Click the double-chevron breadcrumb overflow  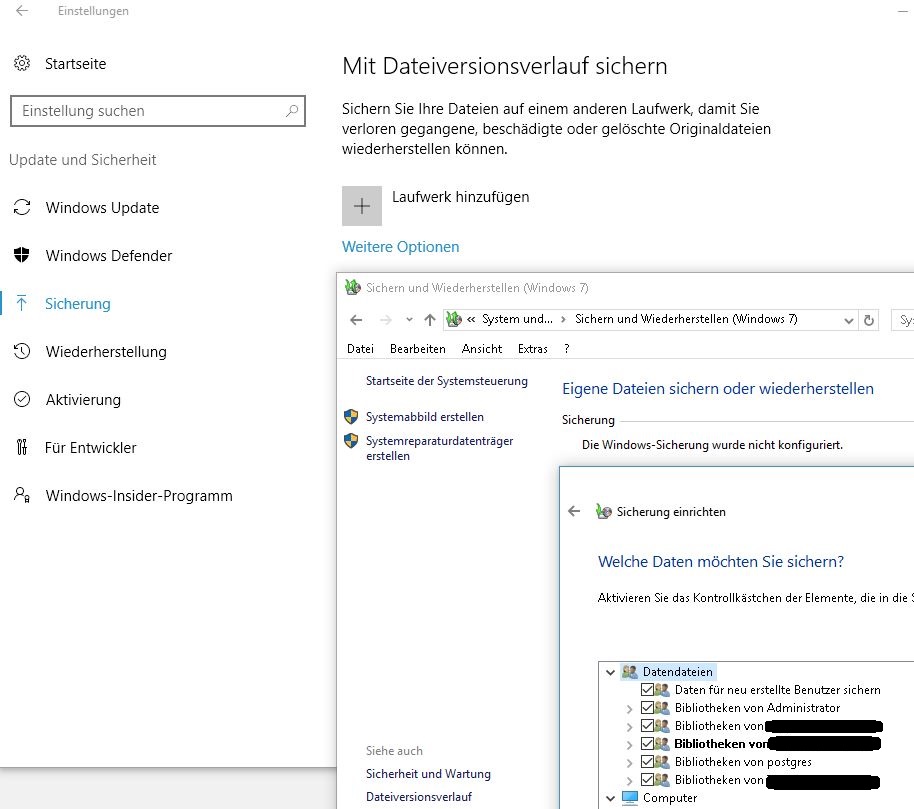tap(471, 319)
